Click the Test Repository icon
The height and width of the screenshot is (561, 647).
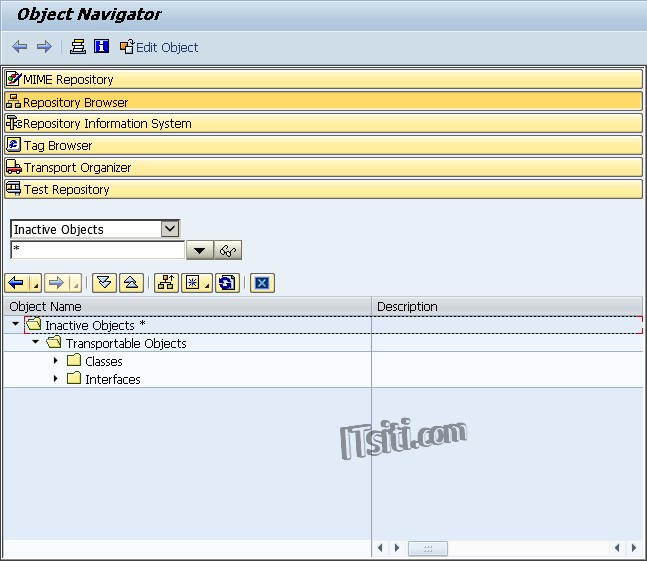coord(14,189)
